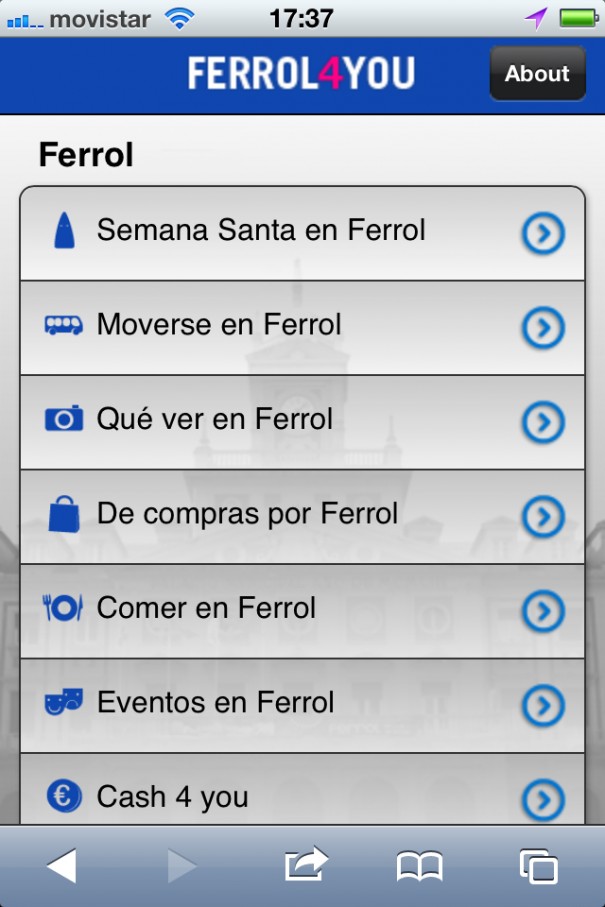Viewport: 605px width, 907px height.
Task: Open the bookmarks book icon
Action: (x=419, y=866)
